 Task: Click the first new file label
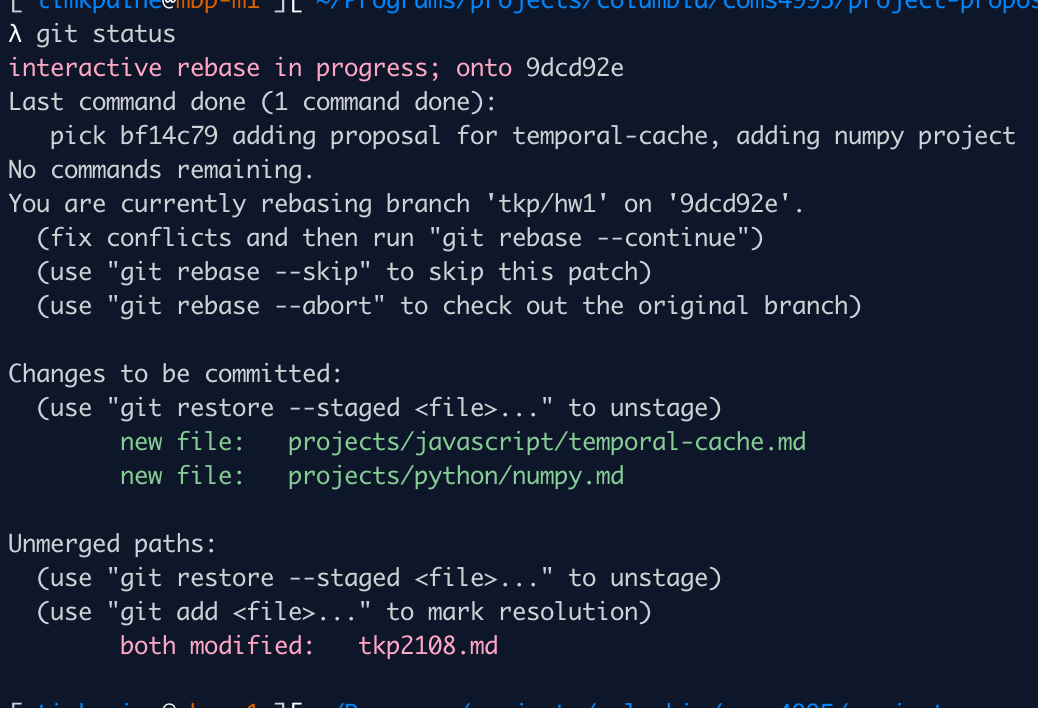182,442
